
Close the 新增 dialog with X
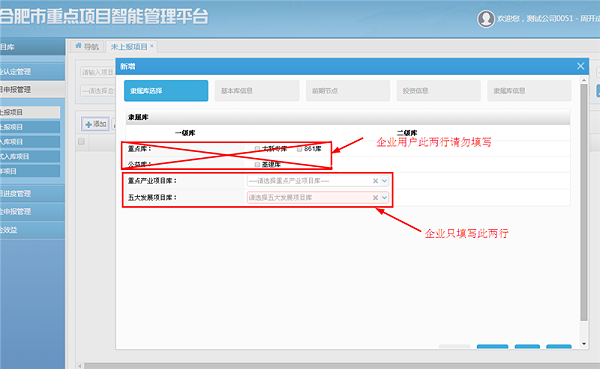coord(580,66)
